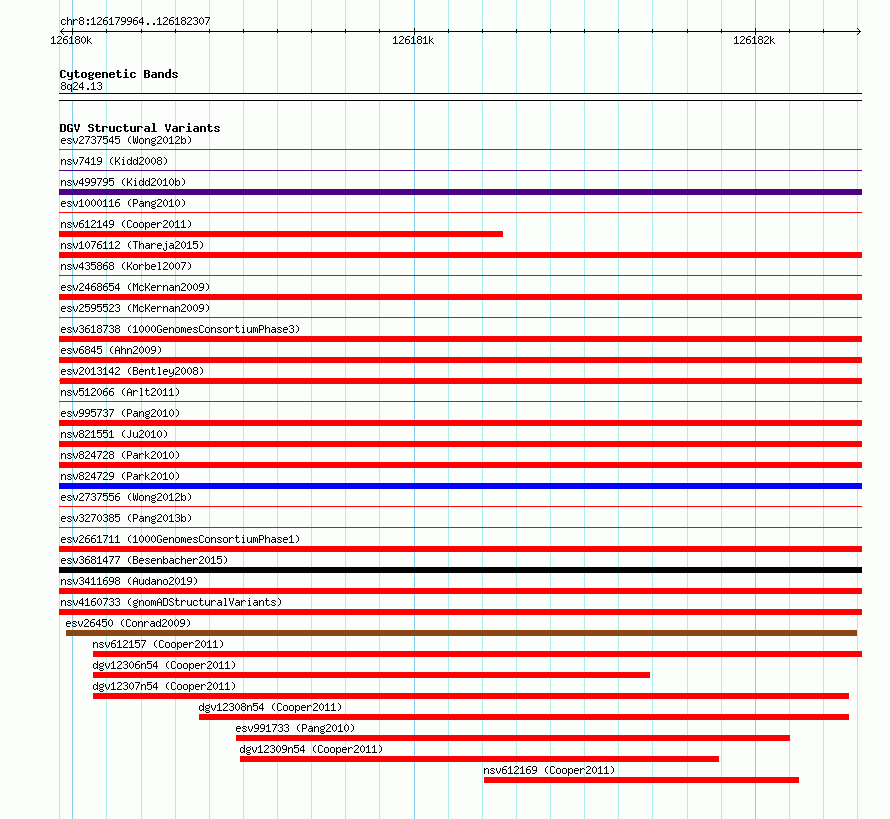The width and height of the screenshot is (890, 819).
Task: Select nsv821551 (Ju2010) label
Action: [x=114, y=434]
